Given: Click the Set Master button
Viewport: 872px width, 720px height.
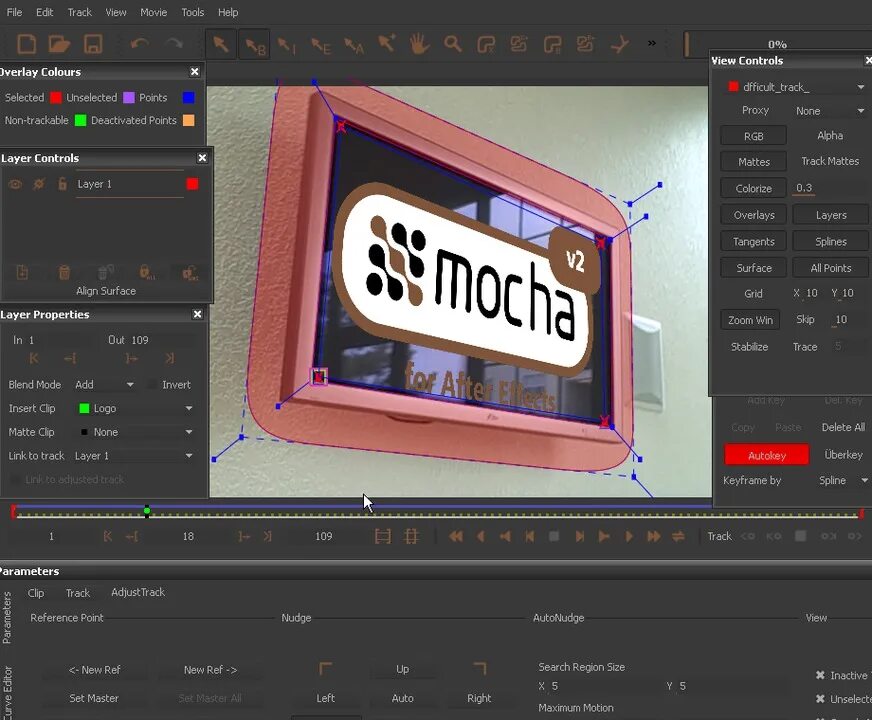Looking at the screenshot, I should 94,698.
